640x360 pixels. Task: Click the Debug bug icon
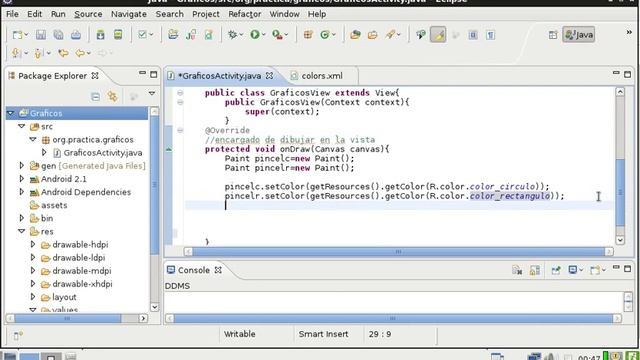pyautogui.click(x=232, y=35)
